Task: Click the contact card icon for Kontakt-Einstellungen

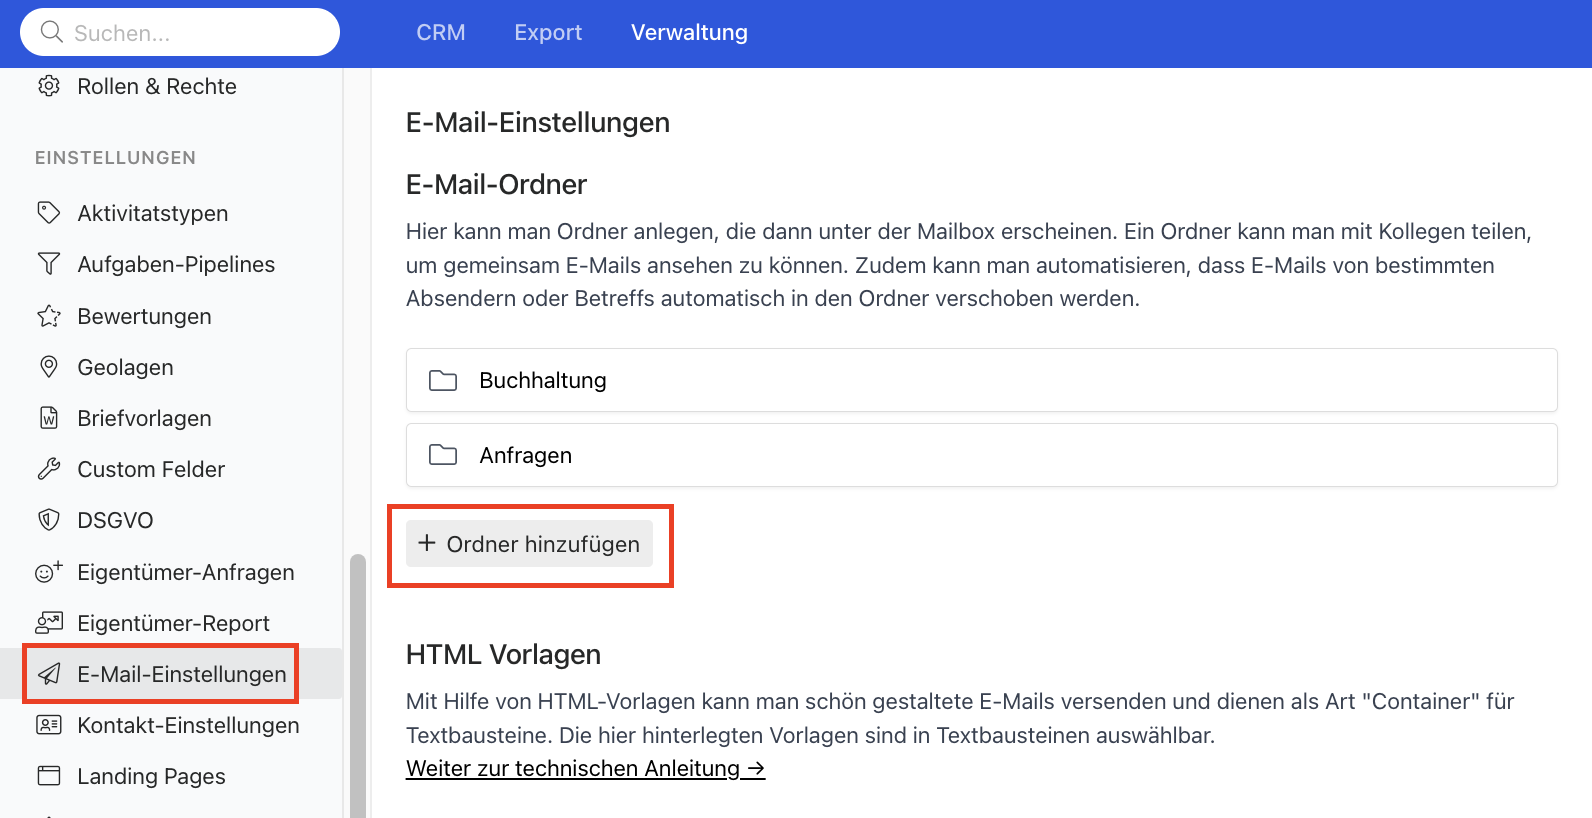Action: (48, 725)
